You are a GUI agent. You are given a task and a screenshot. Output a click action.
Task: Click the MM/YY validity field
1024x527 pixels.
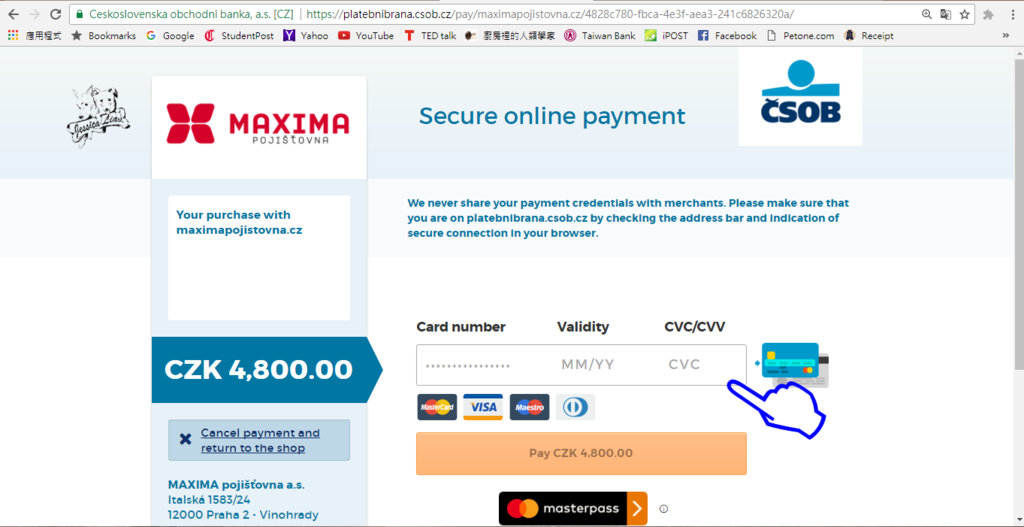tap(588, 364)
